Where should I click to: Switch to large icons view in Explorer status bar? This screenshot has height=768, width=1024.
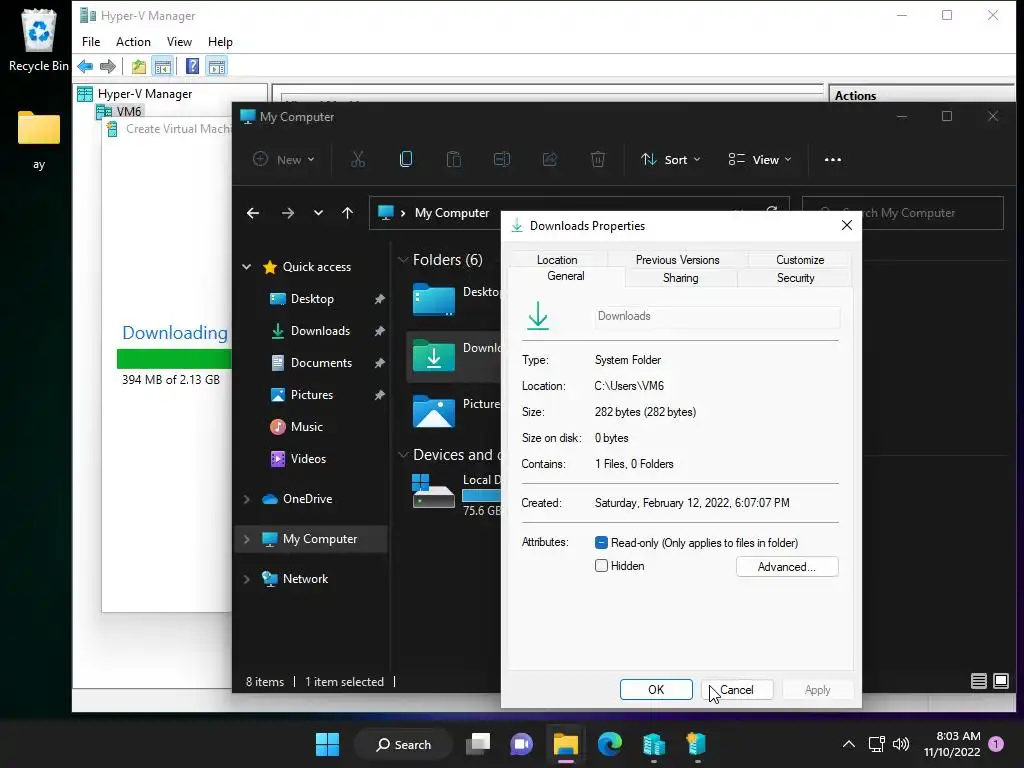click(1000, 681)
